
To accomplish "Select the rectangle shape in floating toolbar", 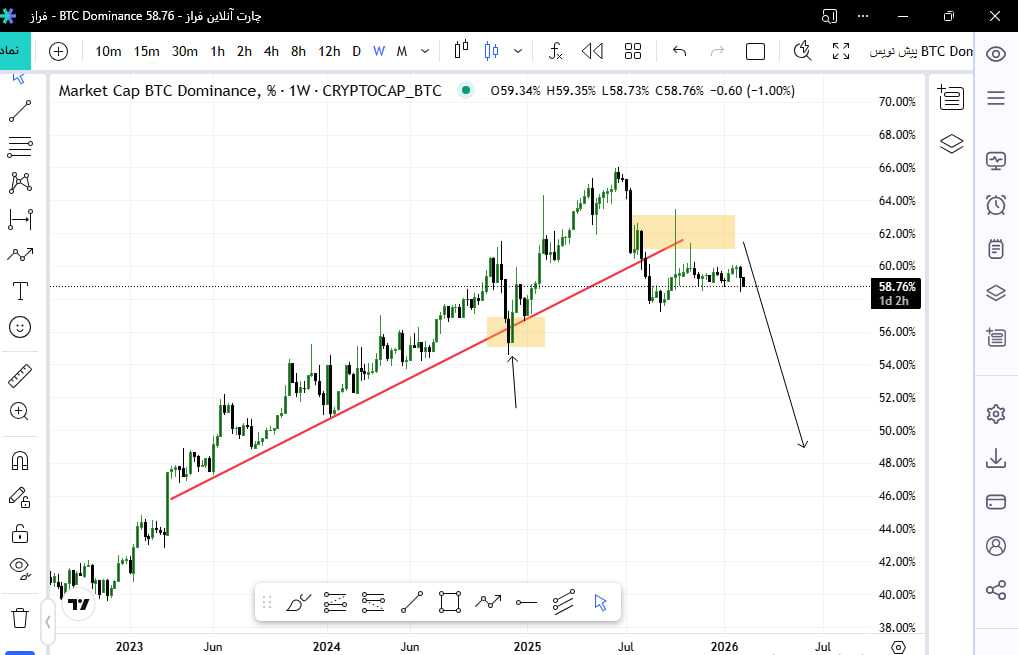I will point(450,602).
